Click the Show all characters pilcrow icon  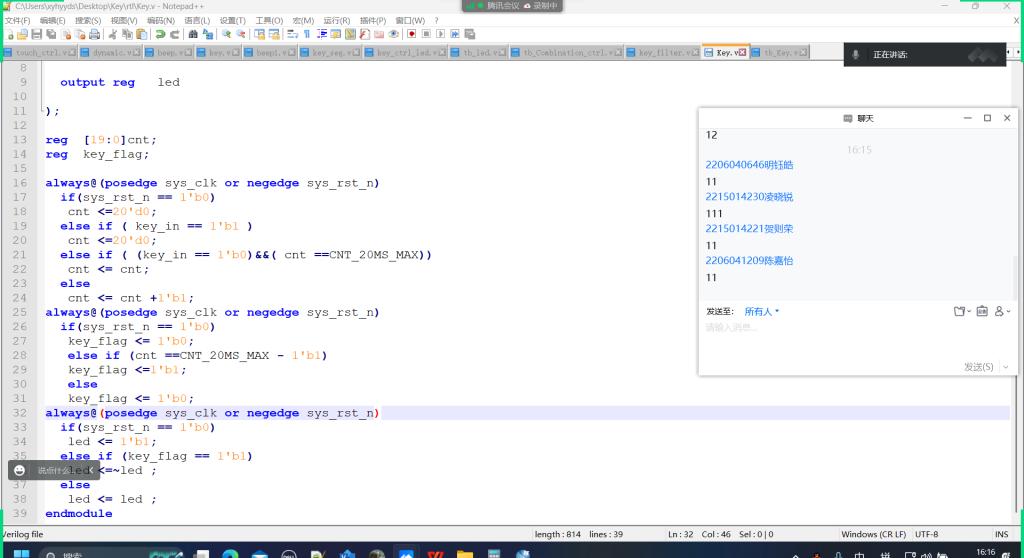[x=307, y=34]
